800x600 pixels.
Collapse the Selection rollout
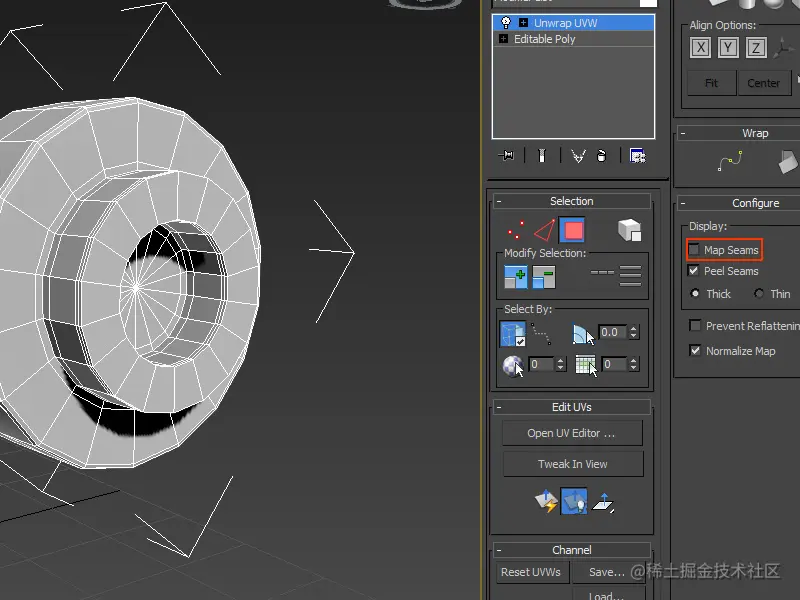(499, 202)
